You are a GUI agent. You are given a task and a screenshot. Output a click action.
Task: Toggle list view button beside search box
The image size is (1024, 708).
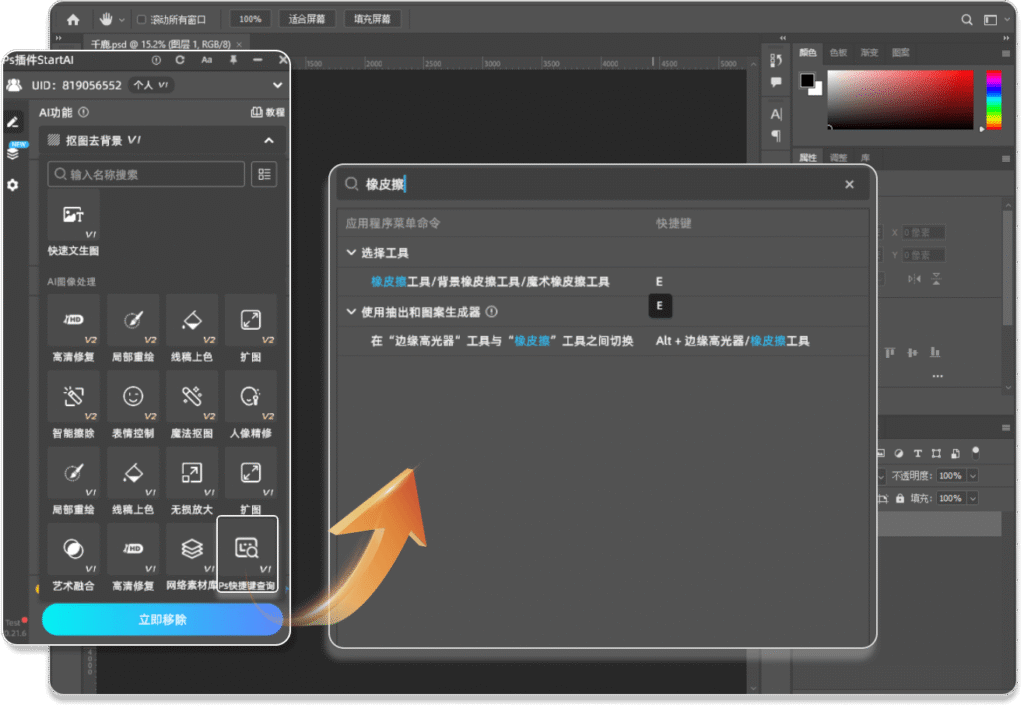[264, 174]
